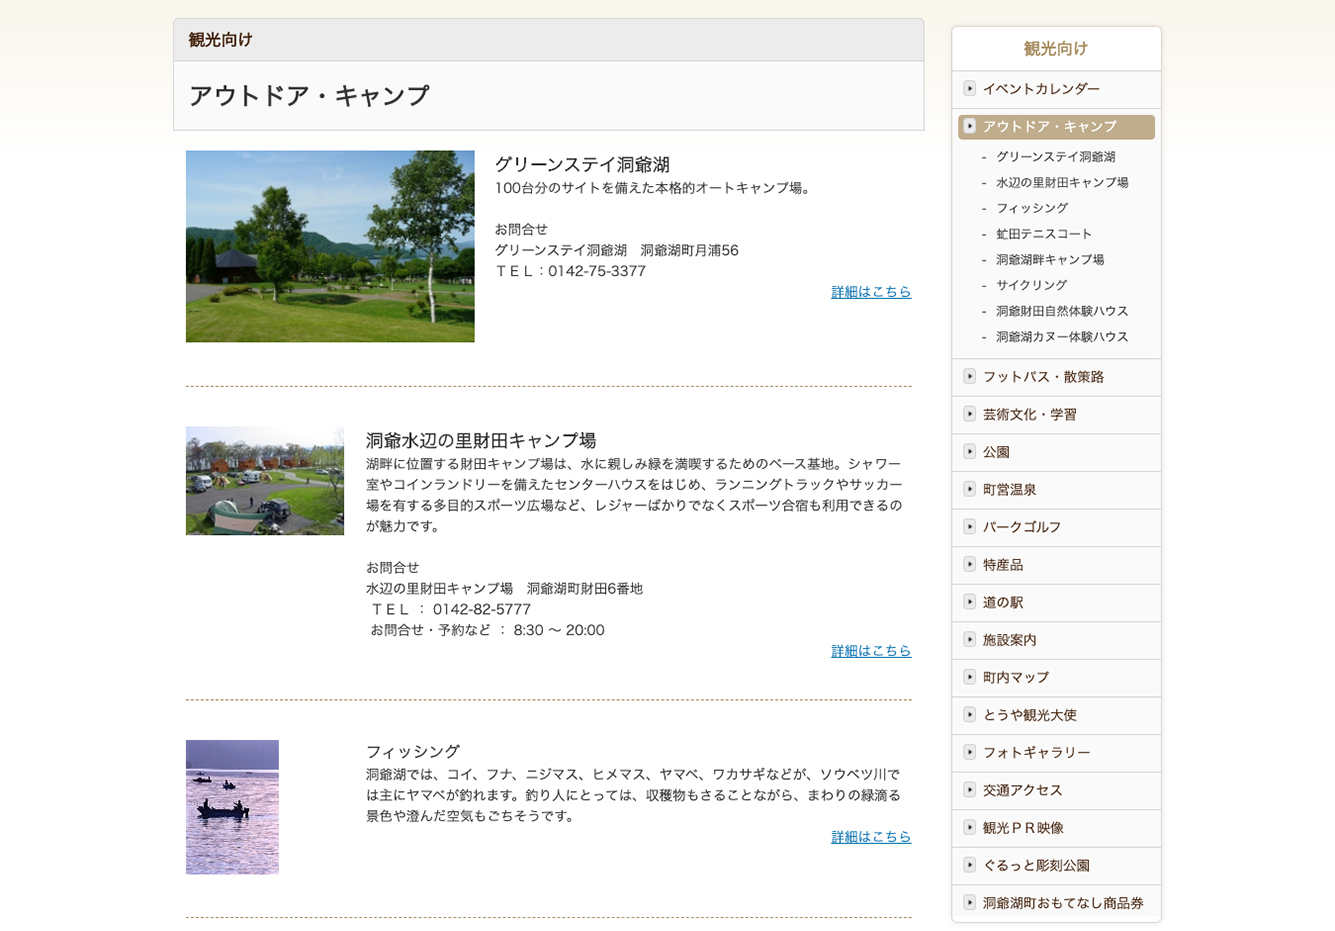Go to 公園 sidebar menu
The width and height of the screenshot is (1335, 931).
click(x=1056, y=452)
